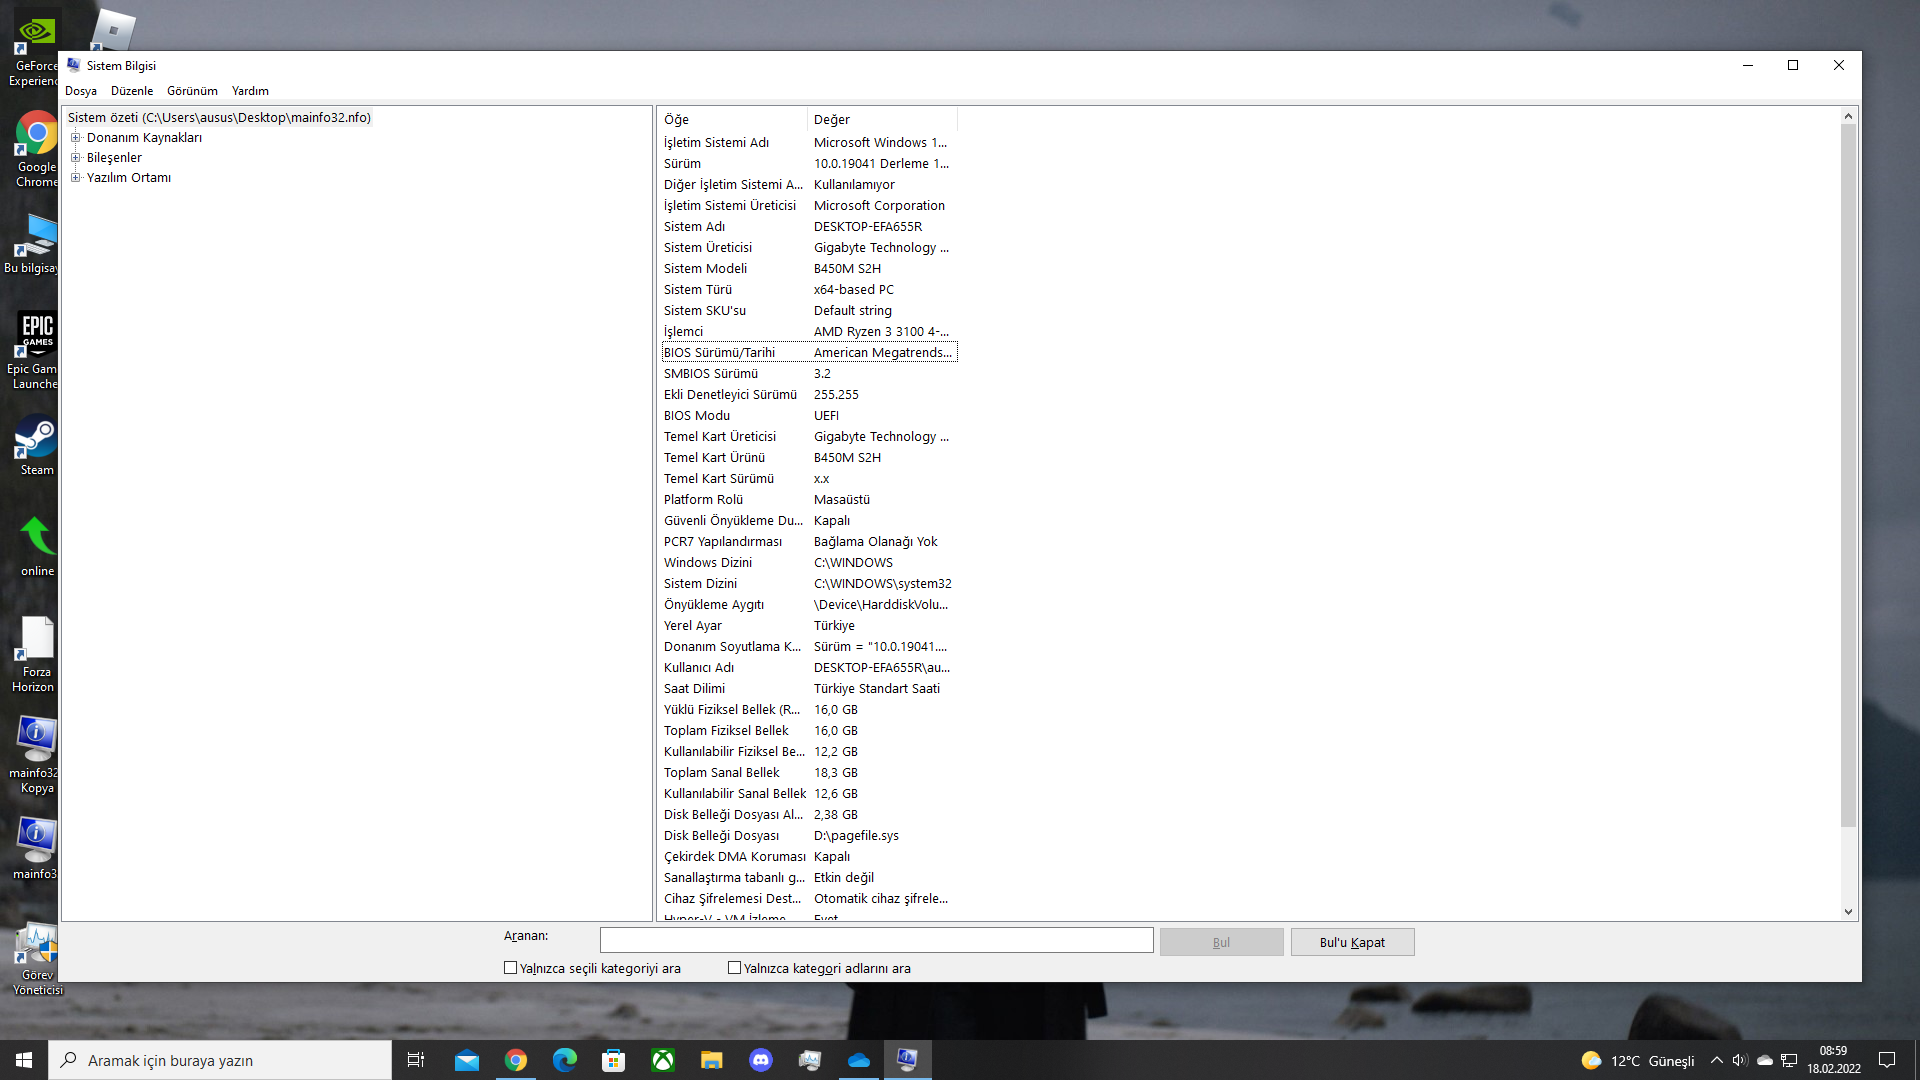
Task: Expand Donanım Kaynakları tree node
Action: pyautogui.click(x=75, y=137)
